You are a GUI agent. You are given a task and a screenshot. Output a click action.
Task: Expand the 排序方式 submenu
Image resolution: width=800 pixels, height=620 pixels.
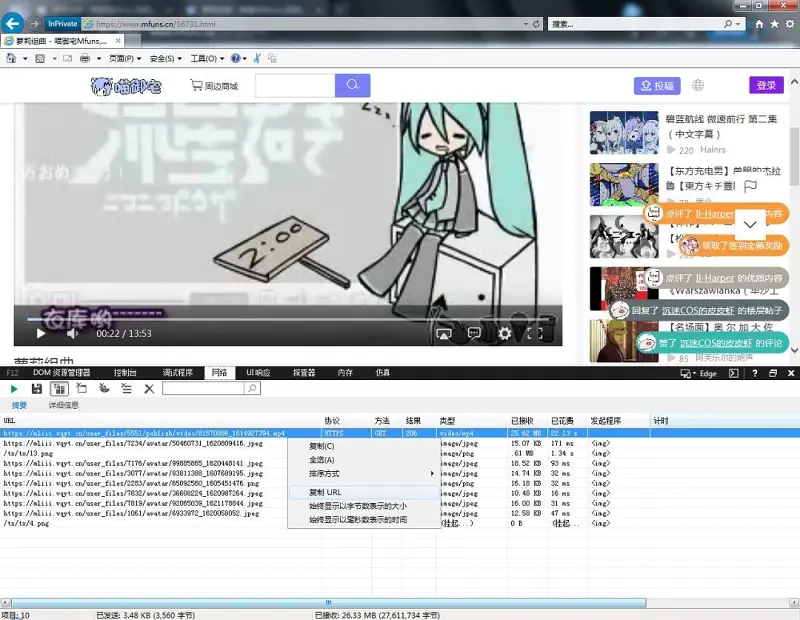coord(364,474)
